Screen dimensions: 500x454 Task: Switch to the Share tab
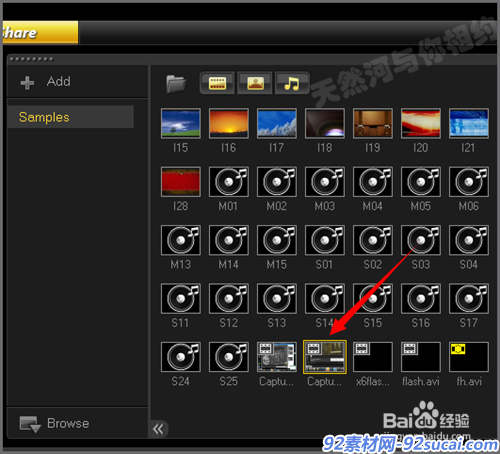coord(40,33)
